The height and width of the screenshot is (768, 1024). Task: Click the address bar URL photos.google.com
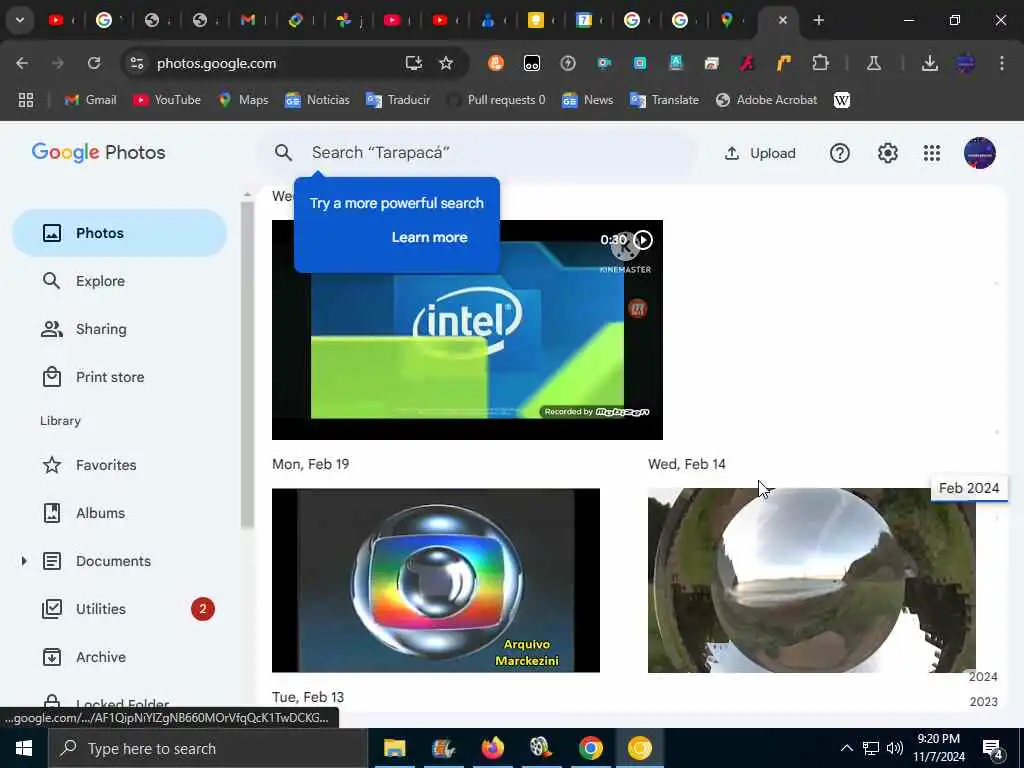click(216, 63)
